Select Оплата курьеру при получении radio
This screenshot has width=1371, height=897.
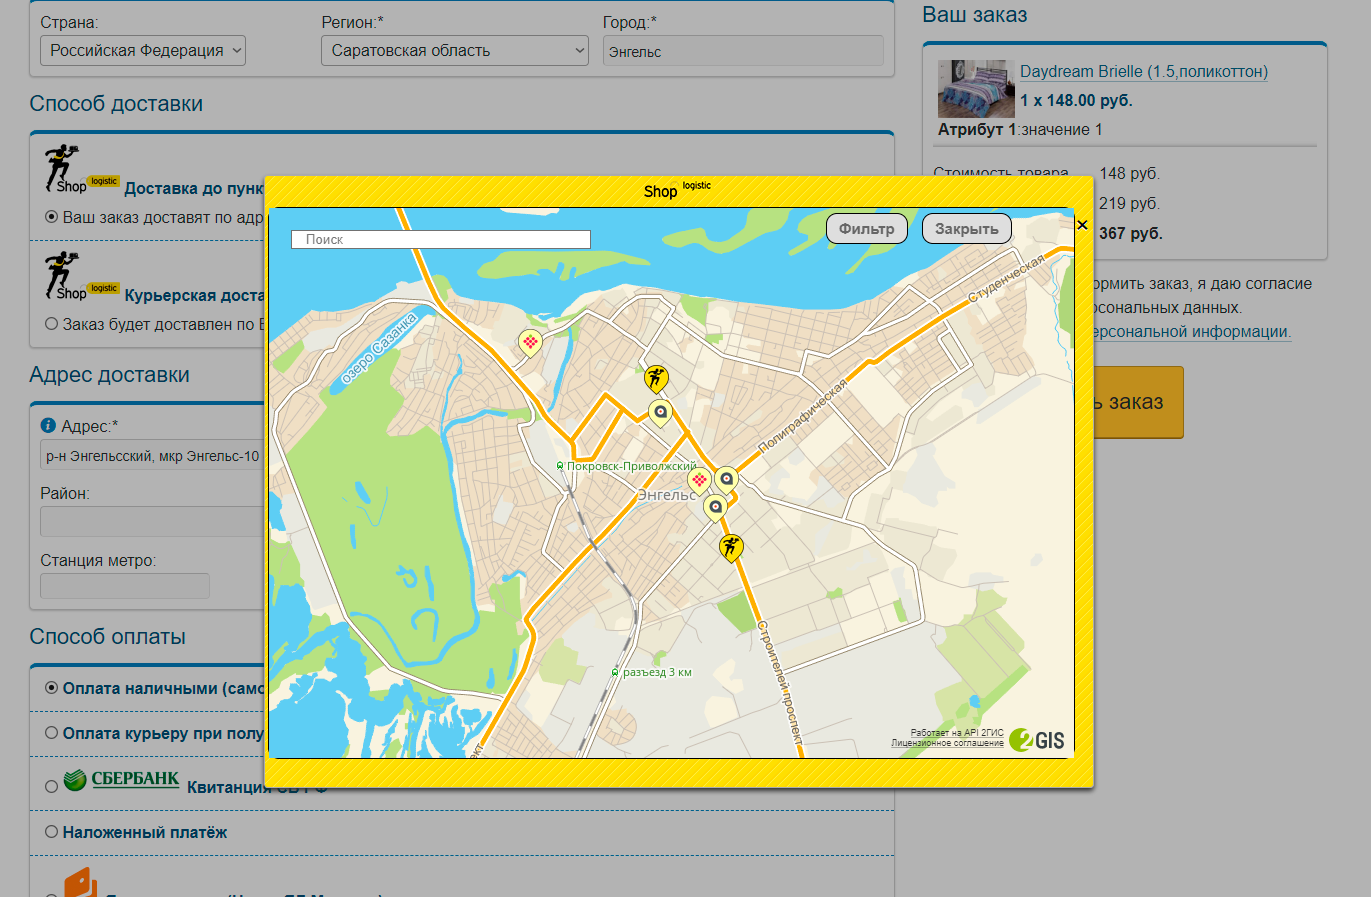click(51, 733)
